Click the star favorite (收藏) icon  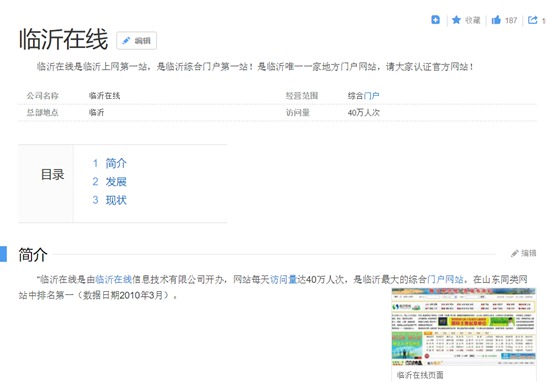coord(456,20)
